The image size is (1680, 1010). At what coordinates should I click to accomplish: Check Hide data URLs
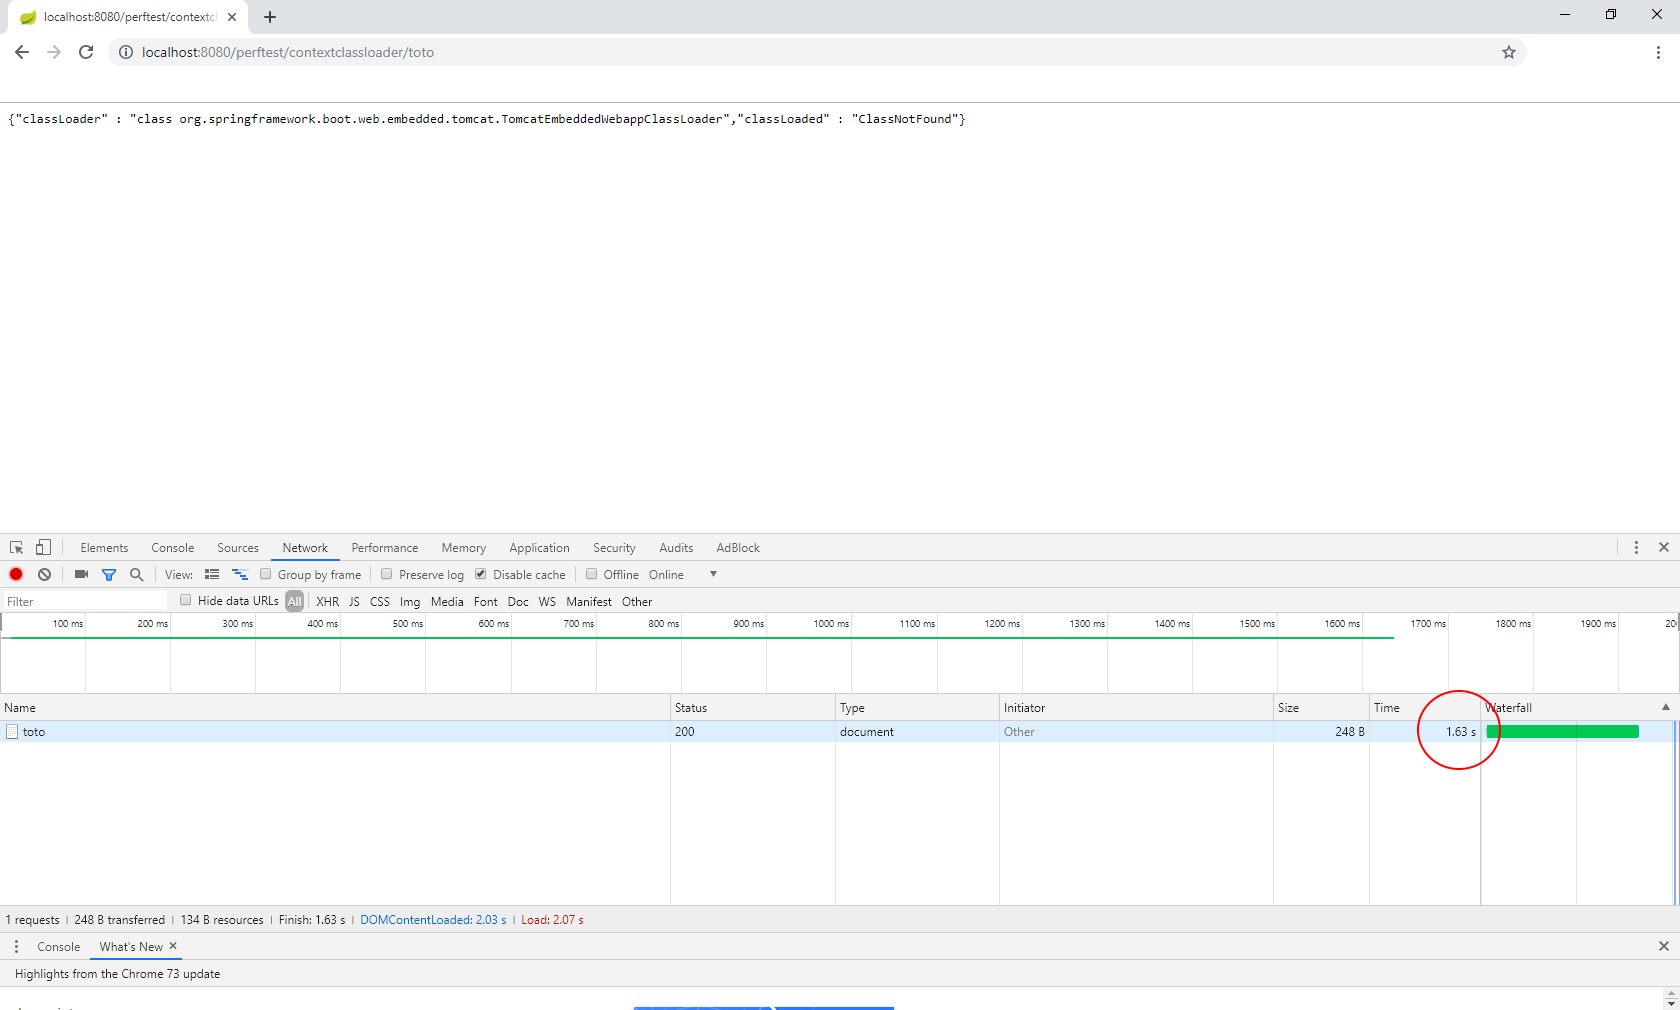click(x=185, y=600)
